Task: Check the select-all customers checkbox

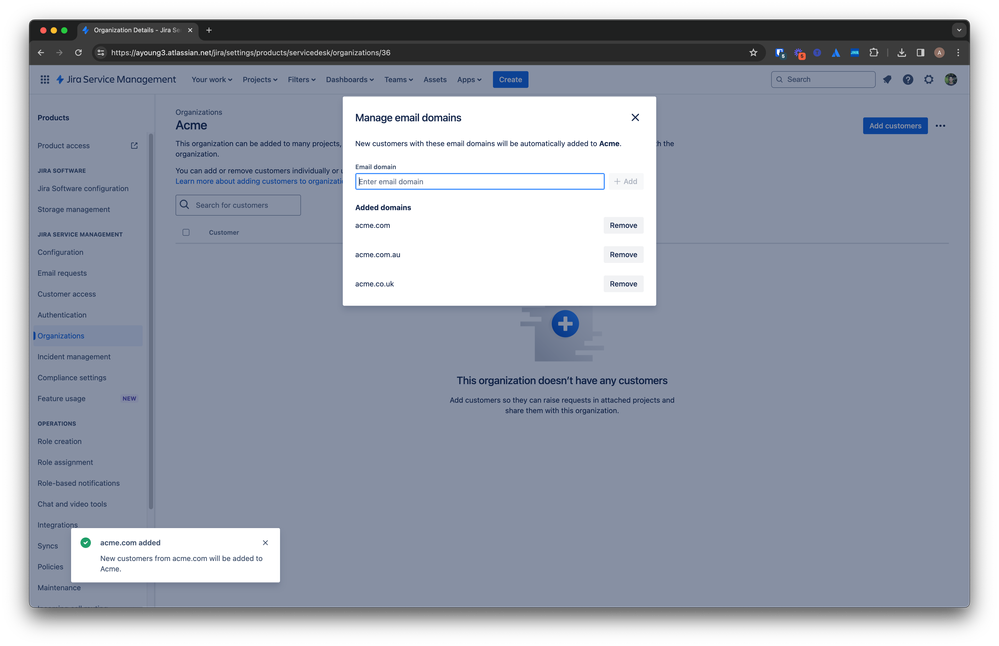Action: point(185,232)
